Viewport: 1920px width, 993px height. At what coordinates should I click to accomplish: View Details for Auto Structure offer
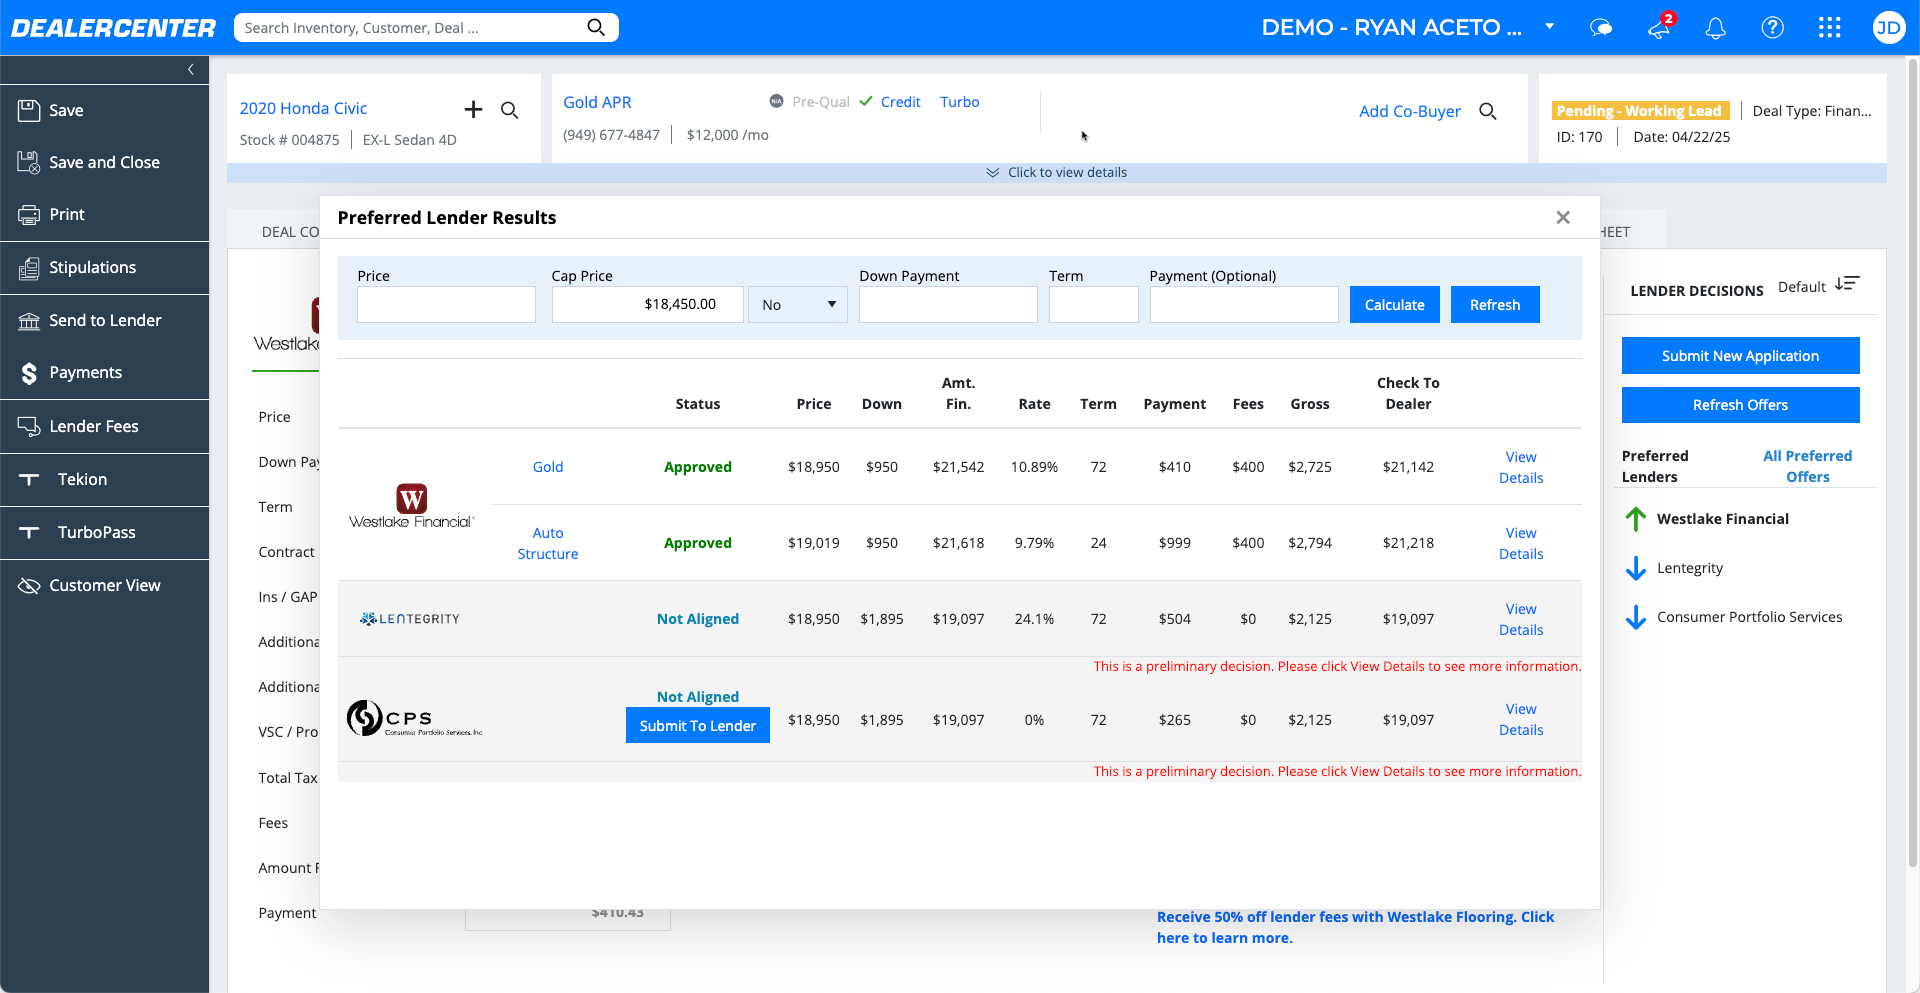click(x=1521, y=543)
